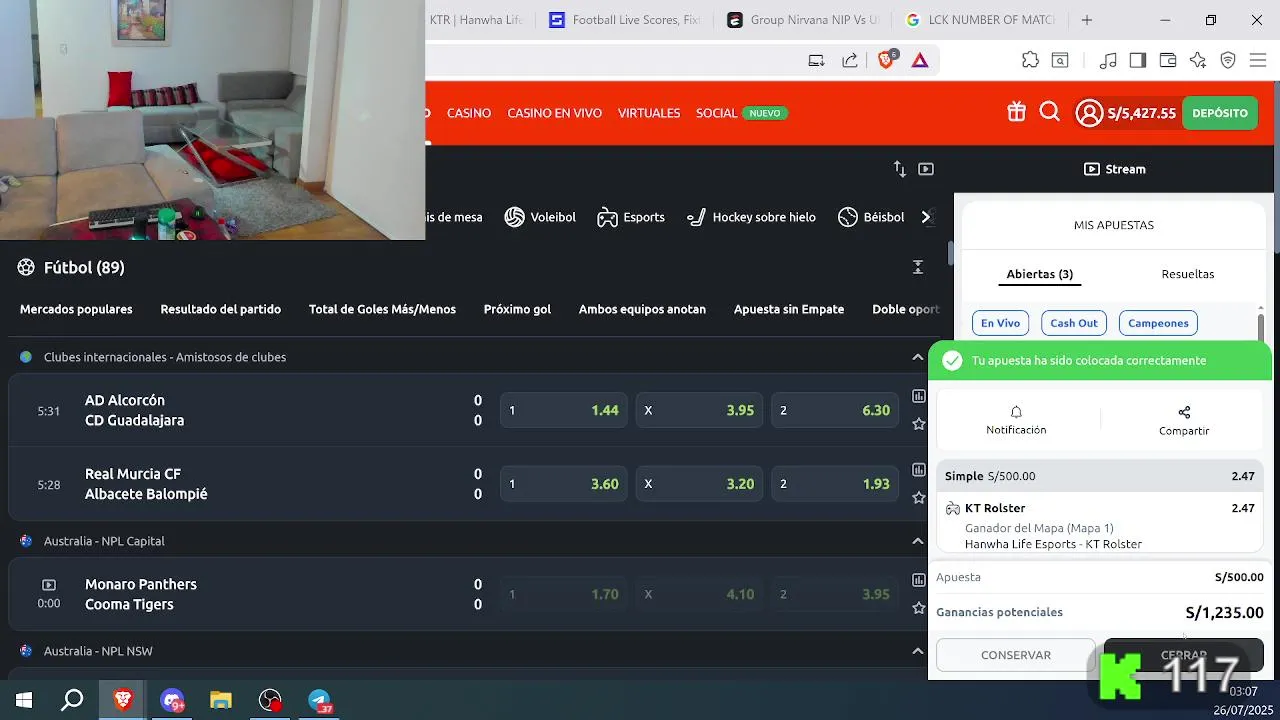
Task: Switch to Abiertas (3) tab
Action: [1040, 274]
